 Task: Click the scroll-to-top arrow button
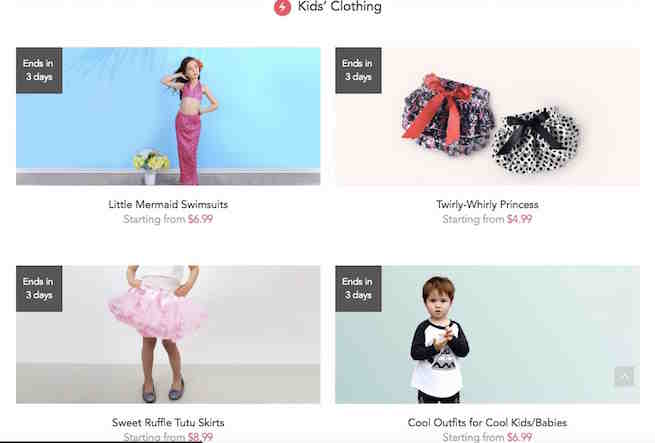pos(625,377)
